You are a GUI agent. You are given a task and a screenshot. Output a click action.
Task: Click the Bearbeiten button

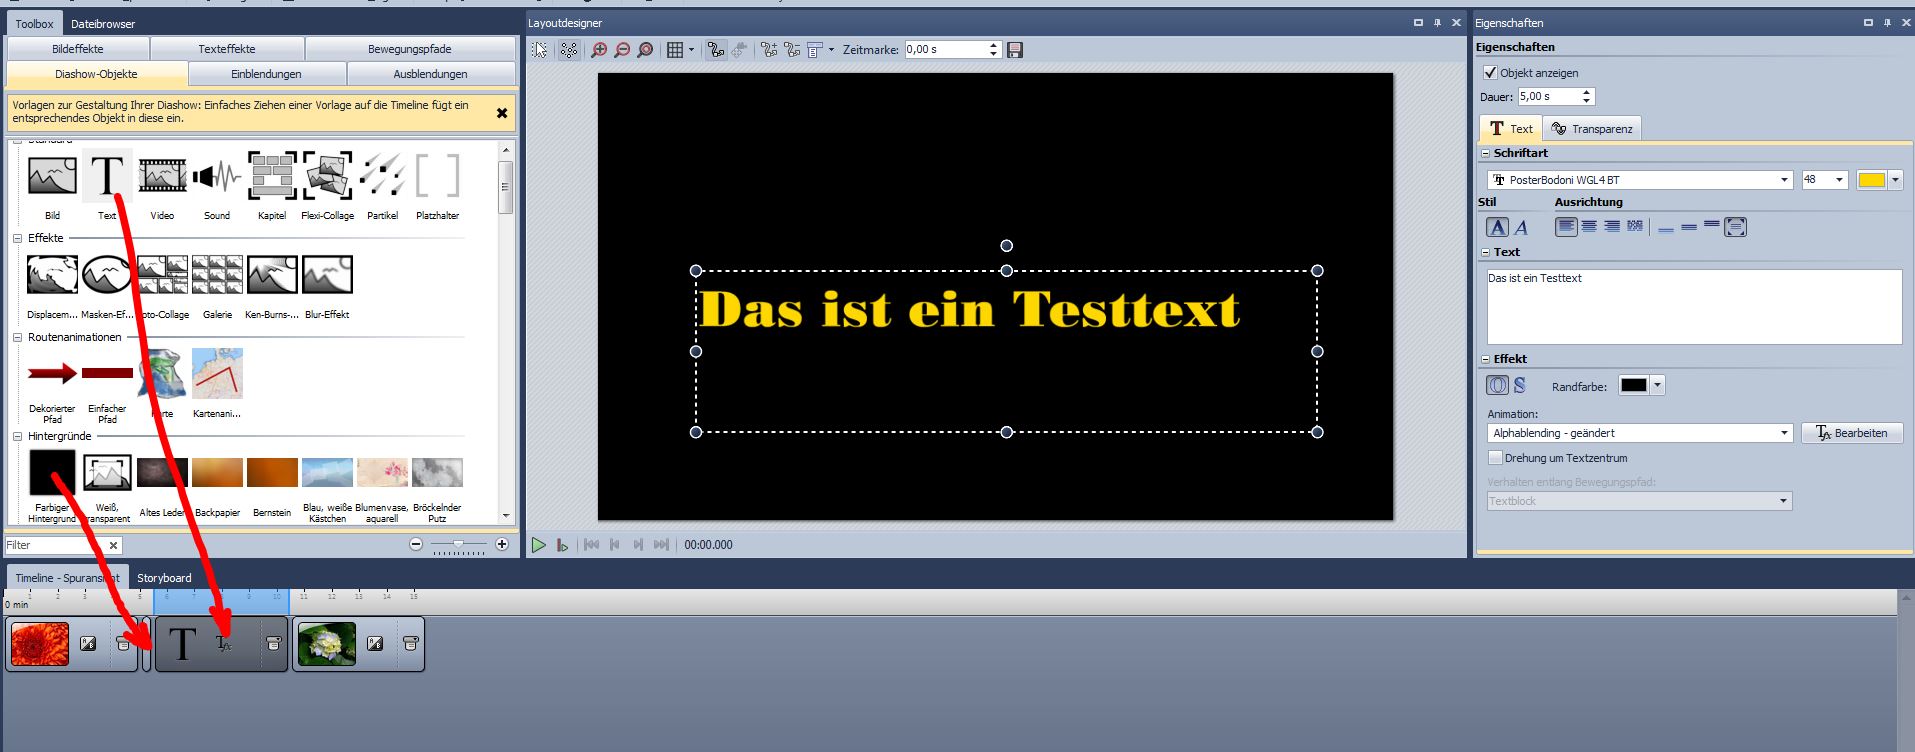pyautogui.click(x=1851, y=433)
